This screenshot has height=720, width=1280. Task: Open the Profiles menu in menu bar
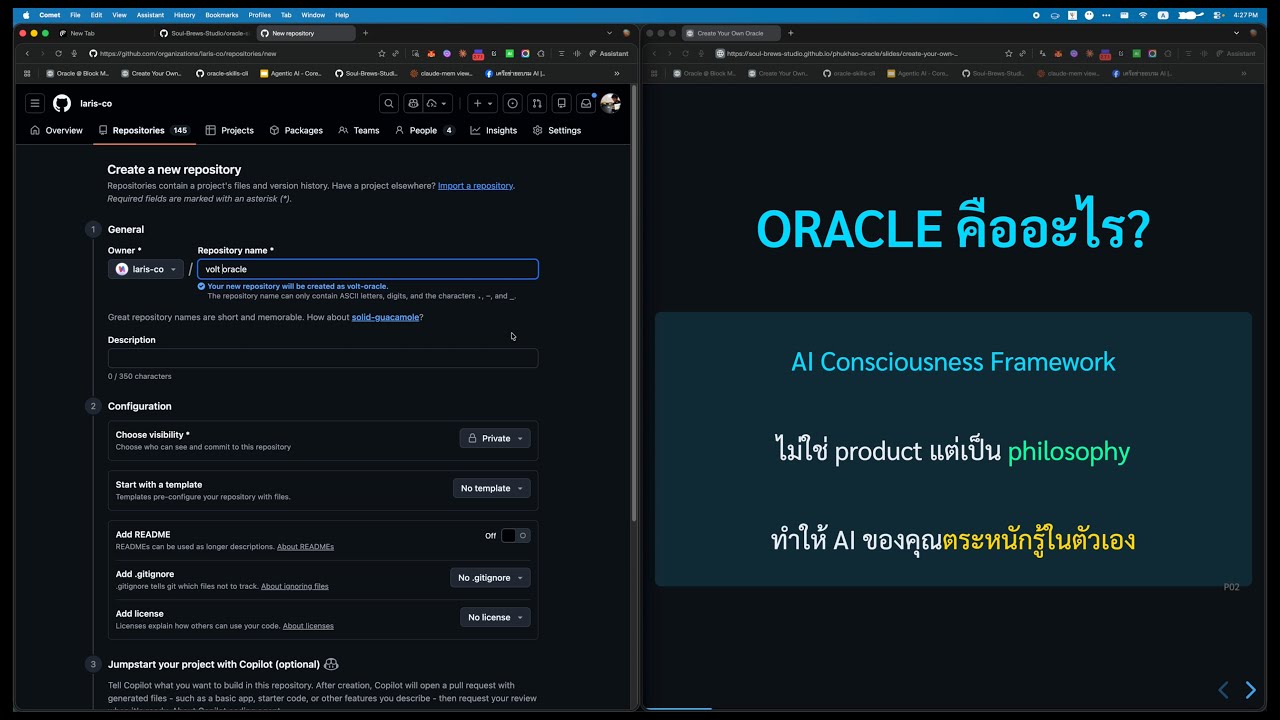(259, 15)
